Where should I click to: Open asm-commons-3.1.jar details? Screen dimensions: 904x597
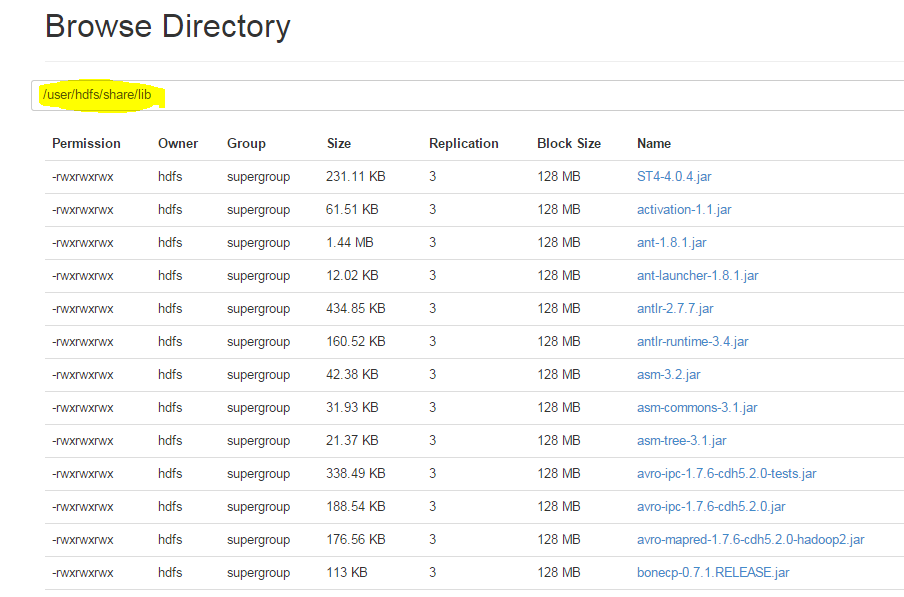click(696, 407)
